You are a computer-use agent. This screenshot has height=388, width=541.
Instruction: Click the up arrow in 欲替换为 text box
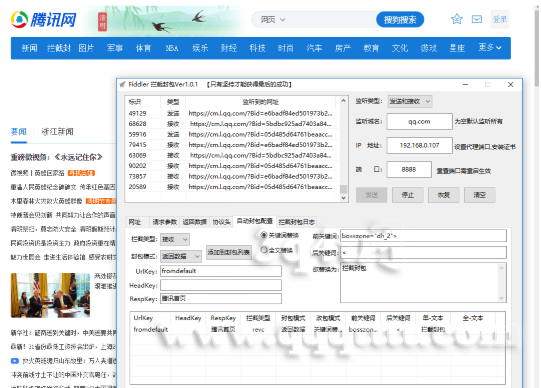pos(501,268)
